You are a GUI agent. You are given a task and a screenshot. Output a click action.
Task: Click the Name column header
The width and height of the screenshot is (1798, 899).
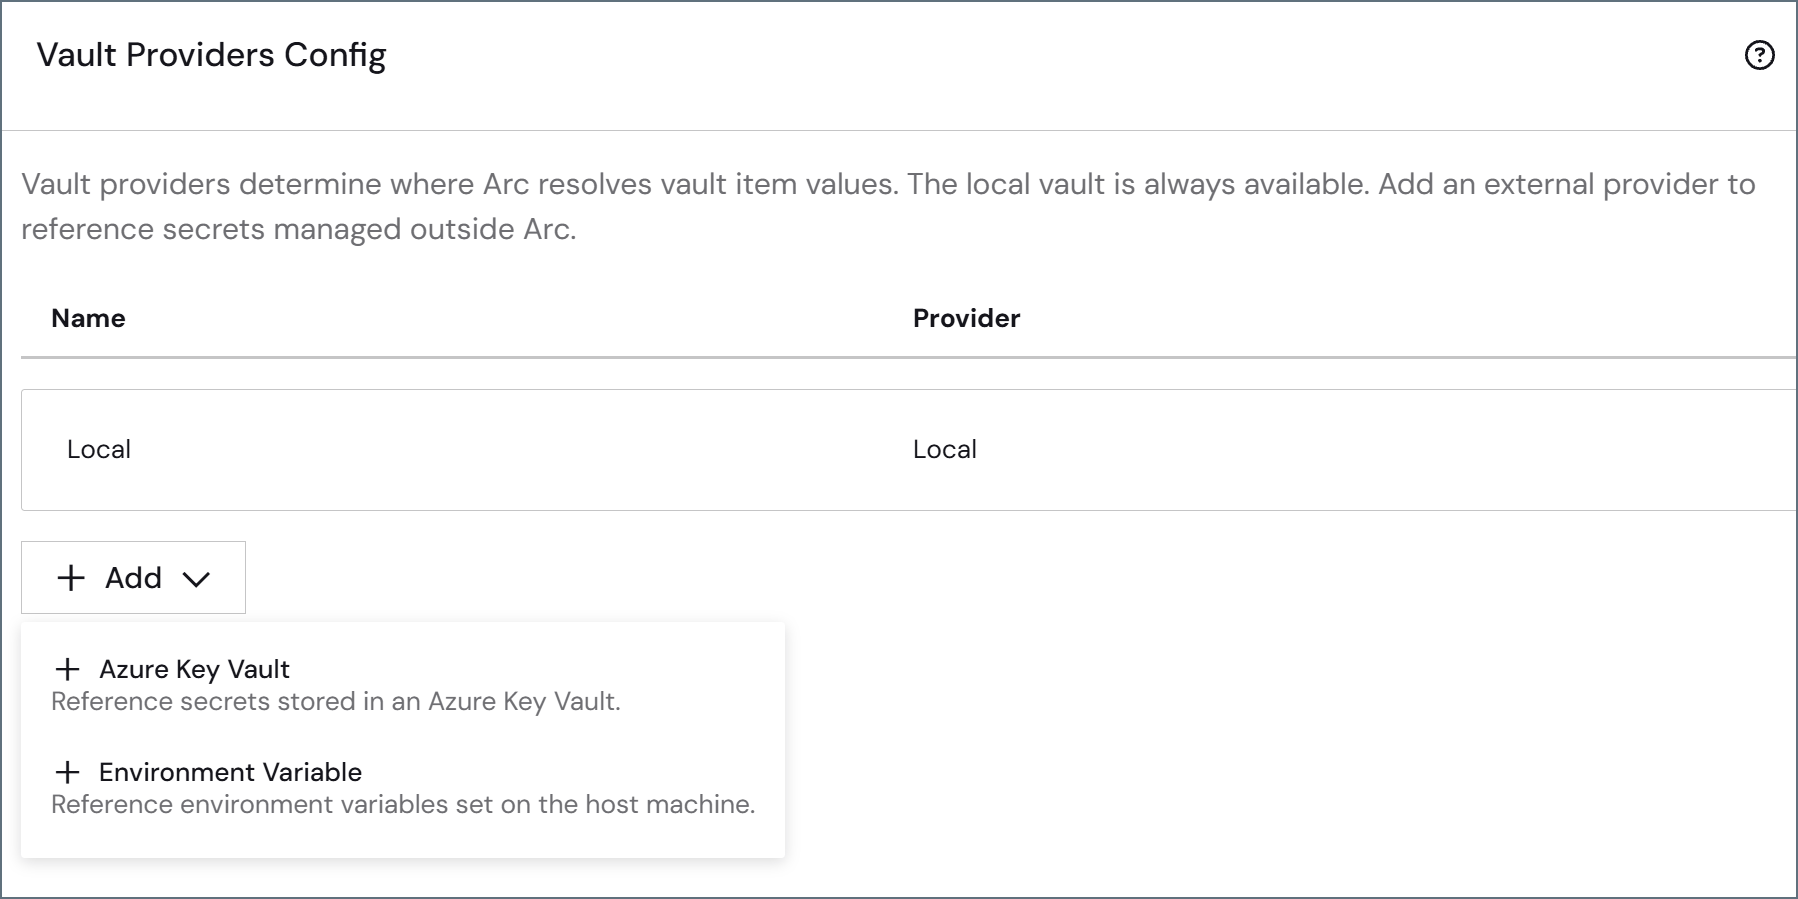point(88,318)
